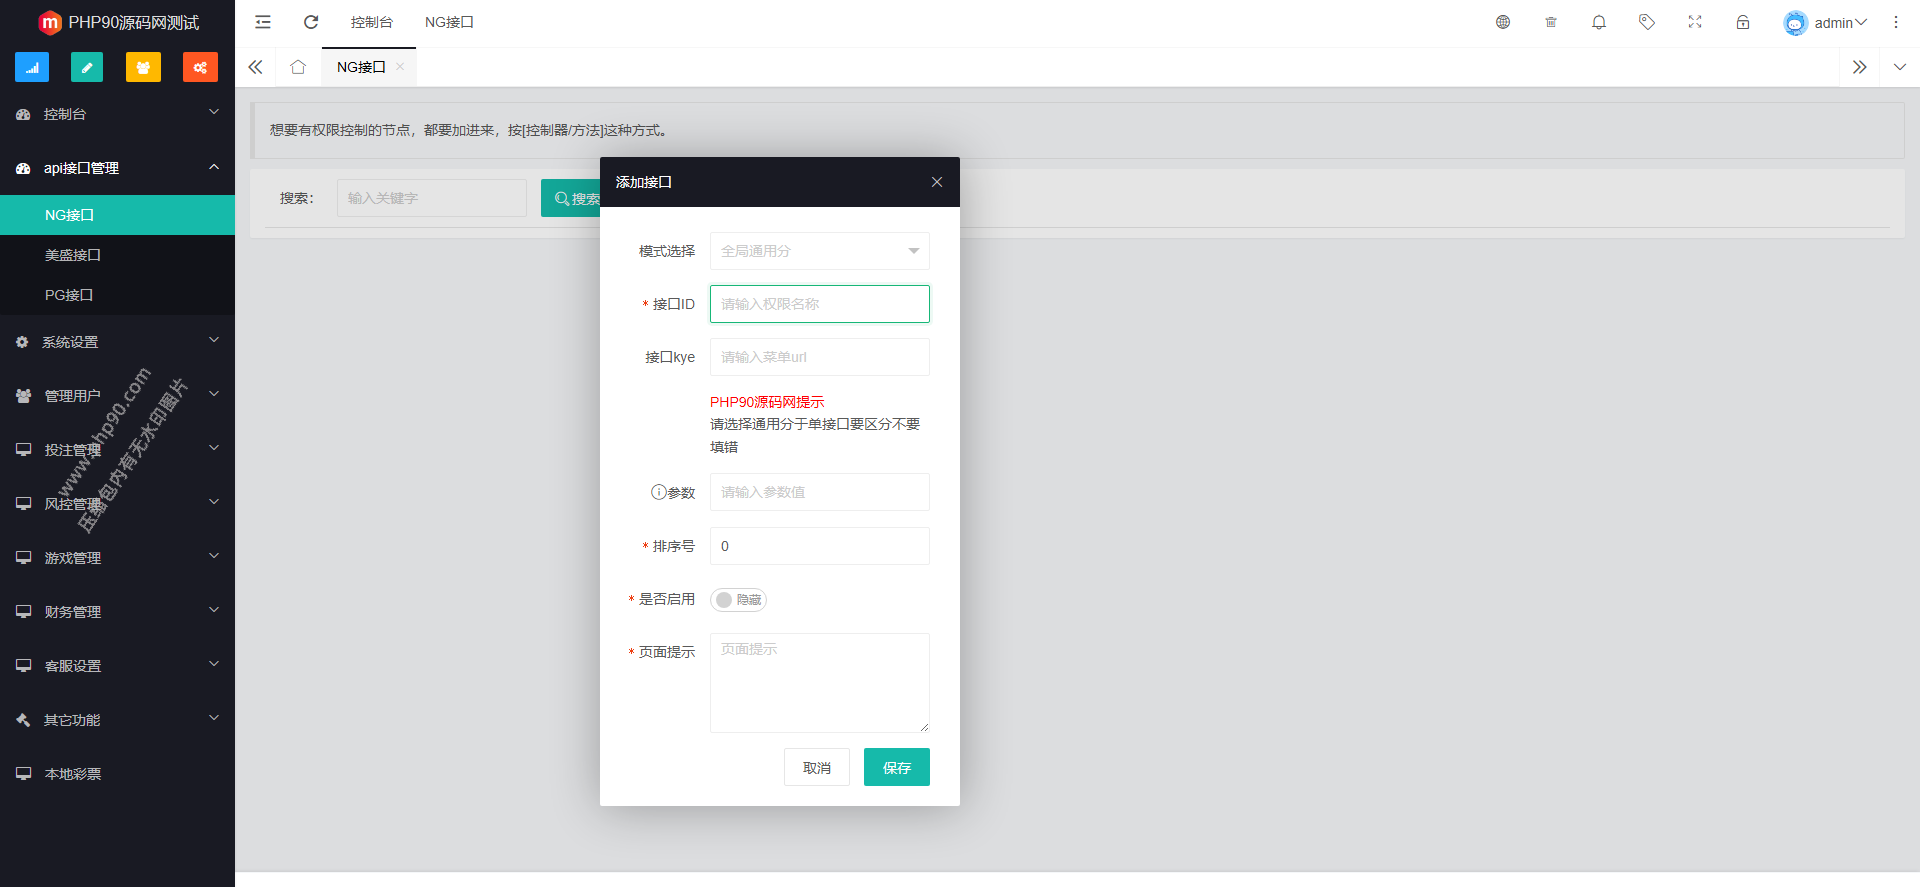Open the admin user dropdown
Viewport: 1920px width, 887px height.
(1826, 22)
